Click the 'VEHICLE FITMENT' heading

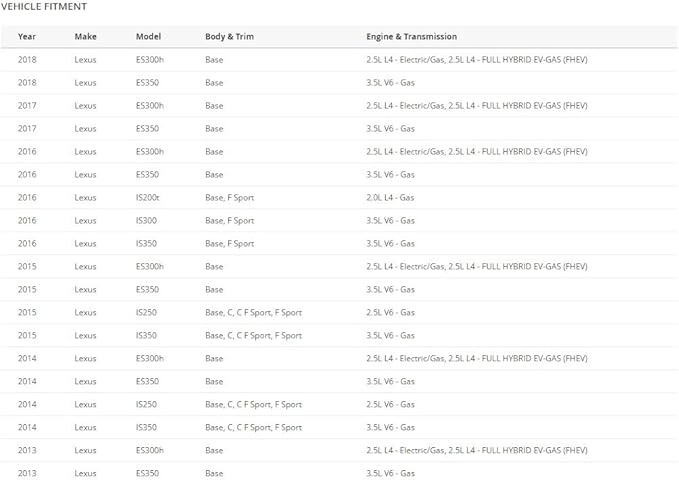click(x=44, y=6)
